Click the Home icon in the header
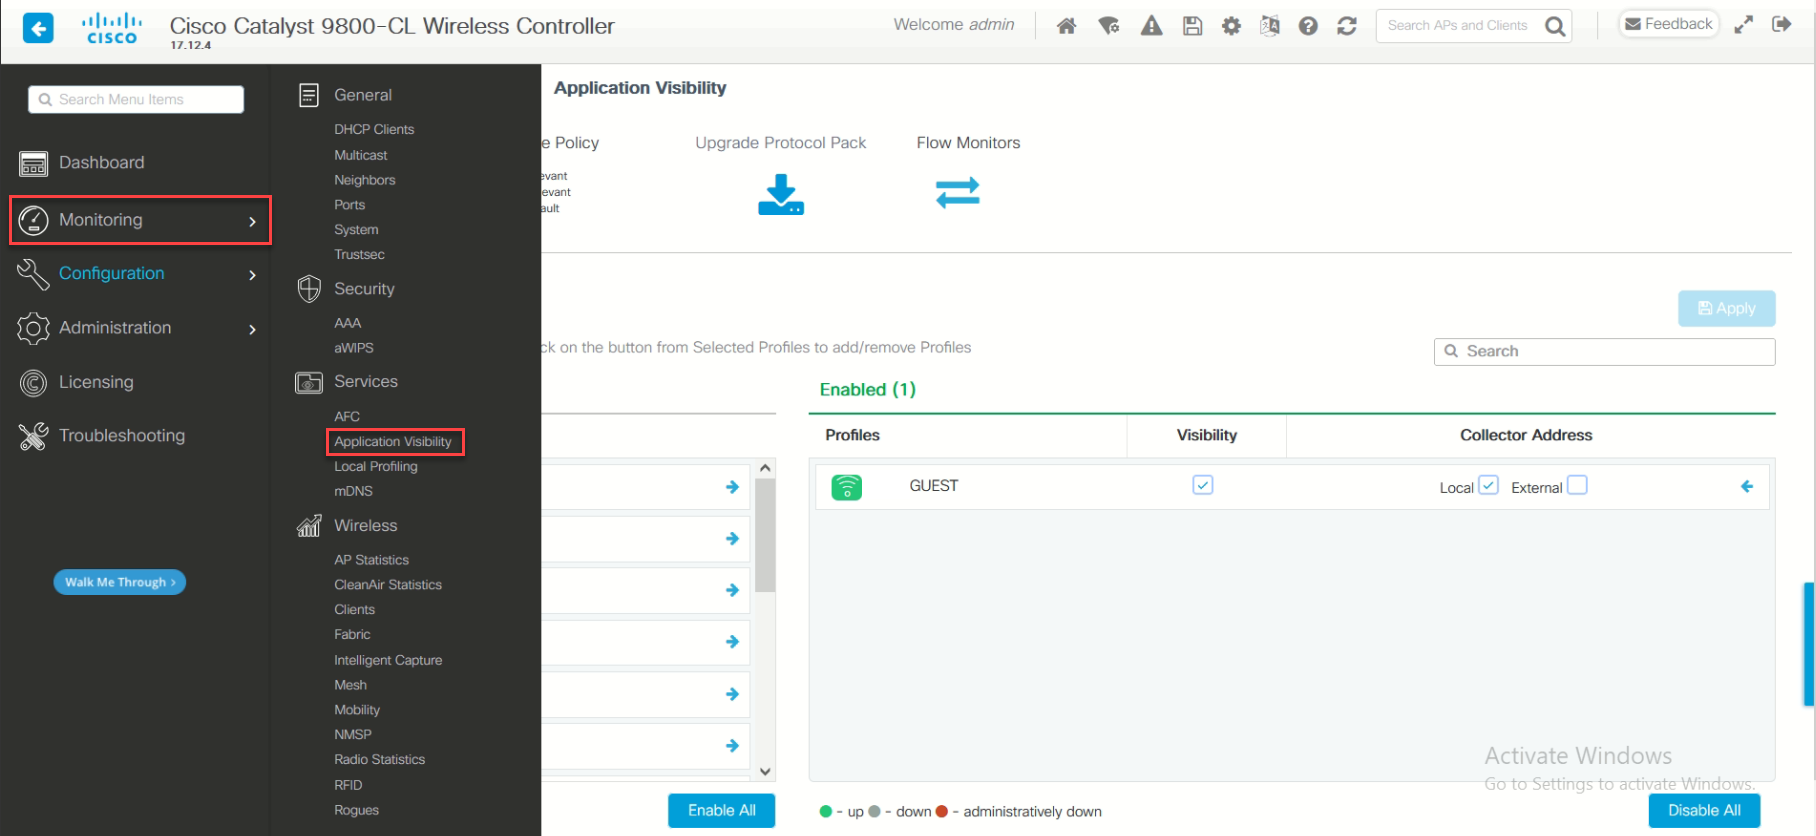Image resolution: width=1816 pixels, height=836 pixels. pos(1066,26)
